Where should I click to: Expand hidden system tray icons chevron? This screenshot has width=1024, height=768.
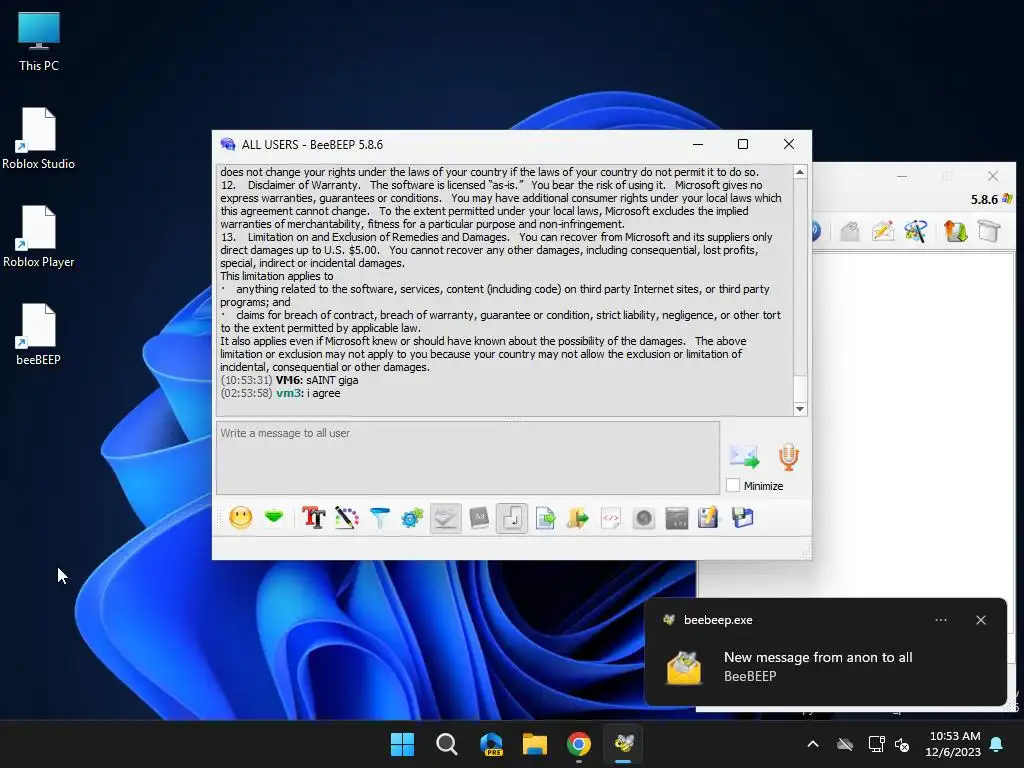point(813,744)
